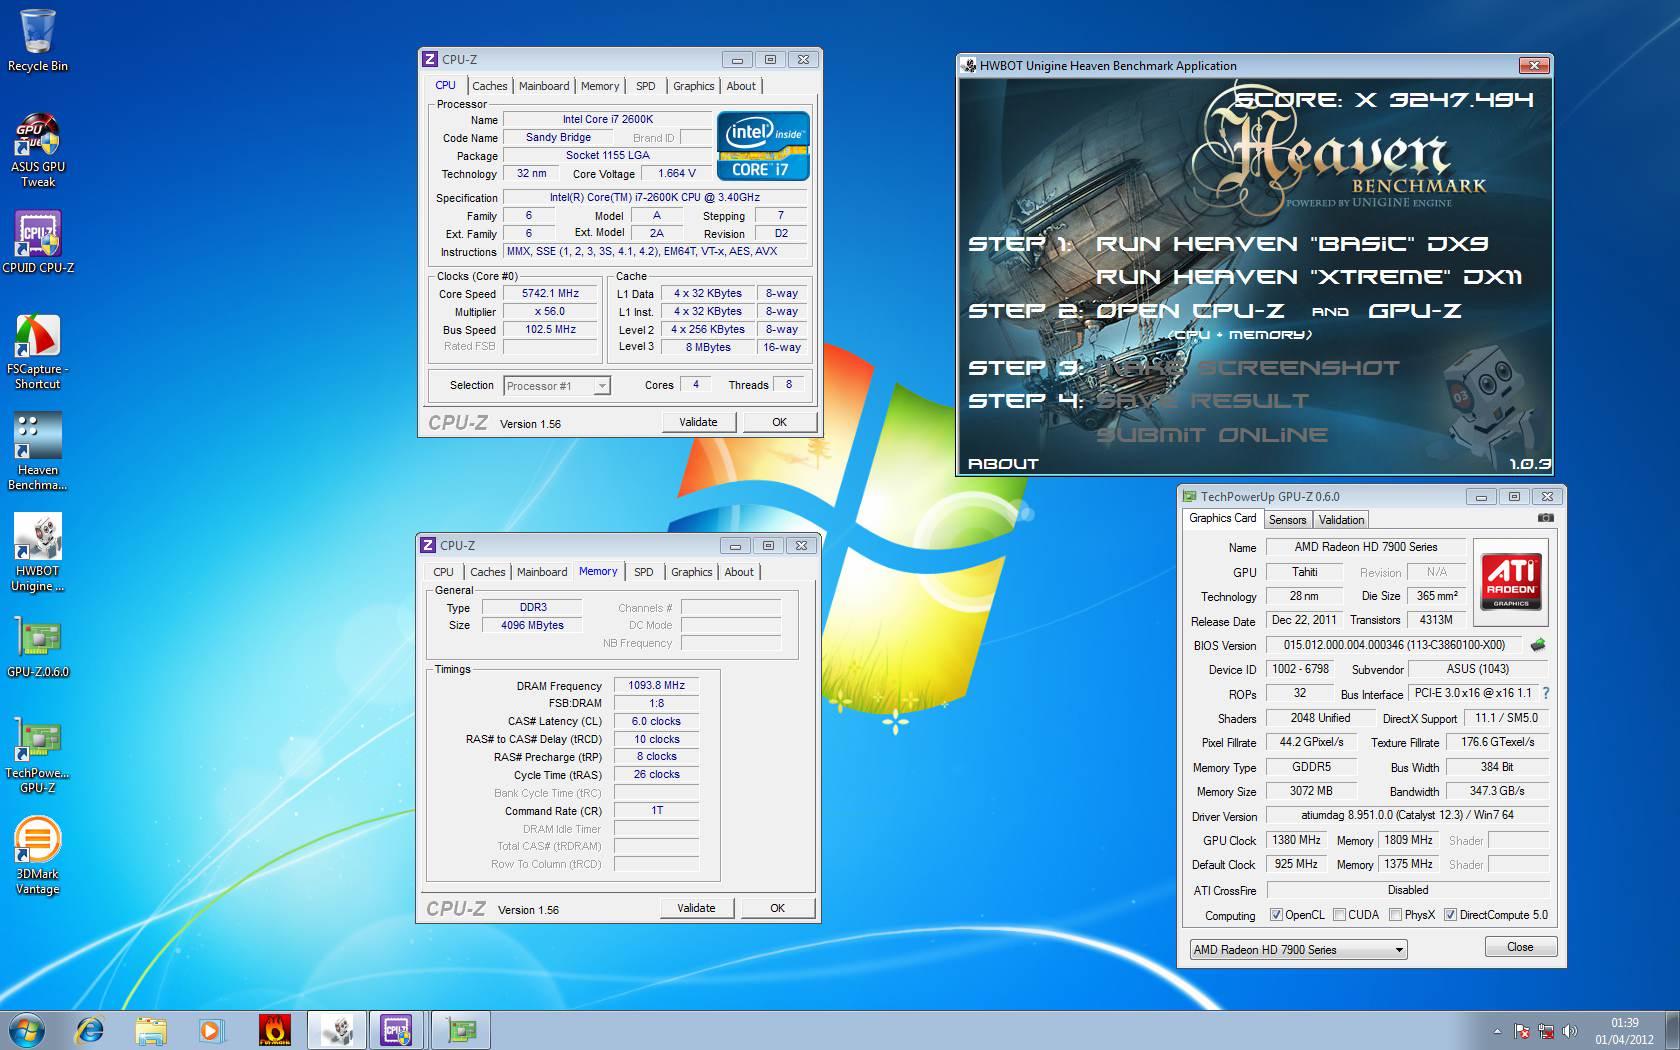Image resolution: width=1680 pixels, height=1050 pixels.
Task: Open Mainboard tab in top CPU-Z window
Action: click(x=544, y=86)
